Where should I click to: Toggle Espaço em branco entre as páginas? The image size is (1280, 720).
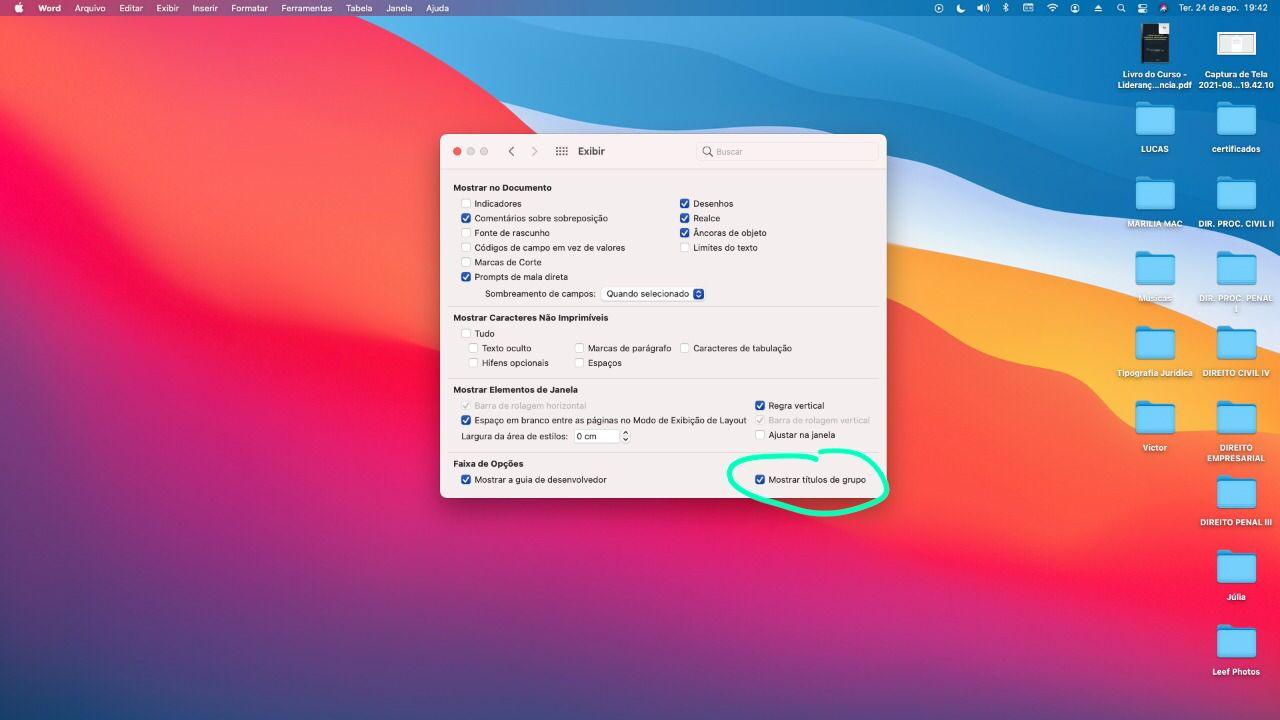coord(466,421)
